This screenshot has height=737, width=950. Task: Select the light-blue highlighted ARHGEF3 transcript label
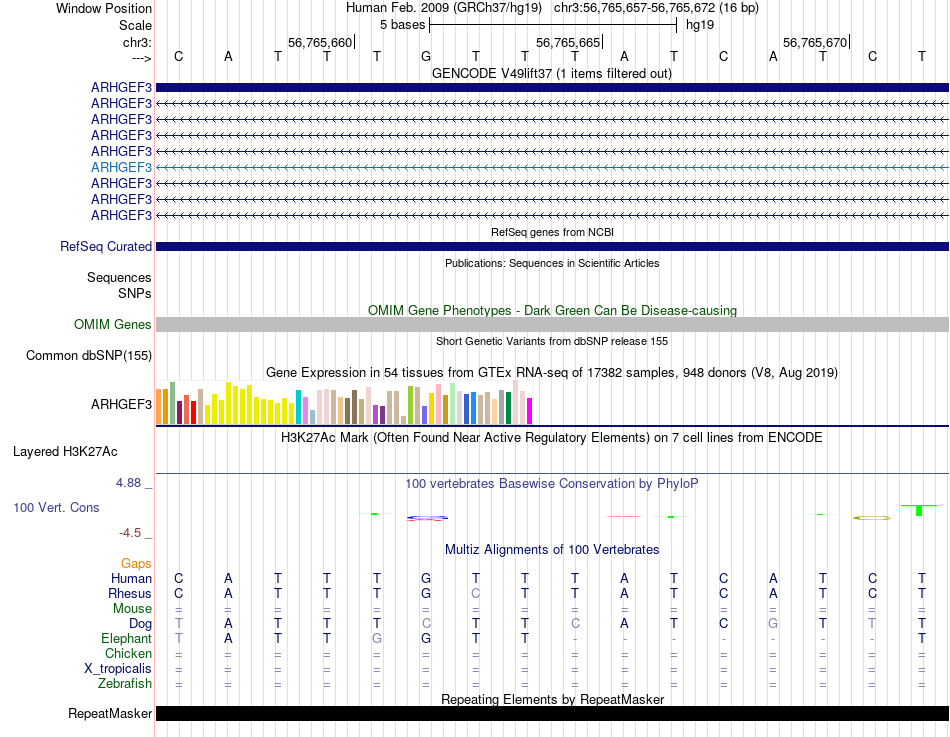121,167
